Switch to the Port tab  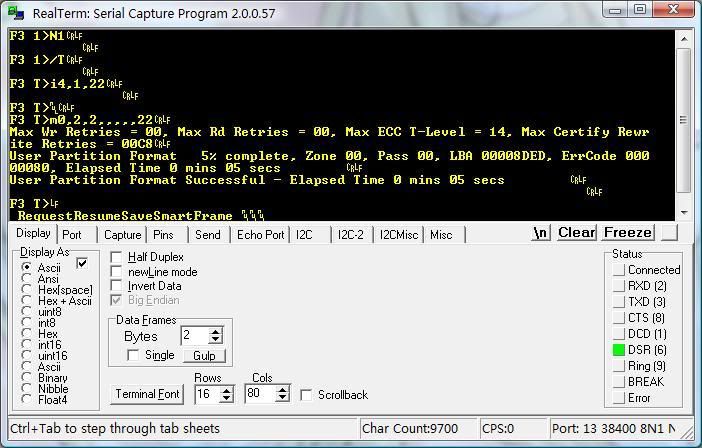coord(72,235)
